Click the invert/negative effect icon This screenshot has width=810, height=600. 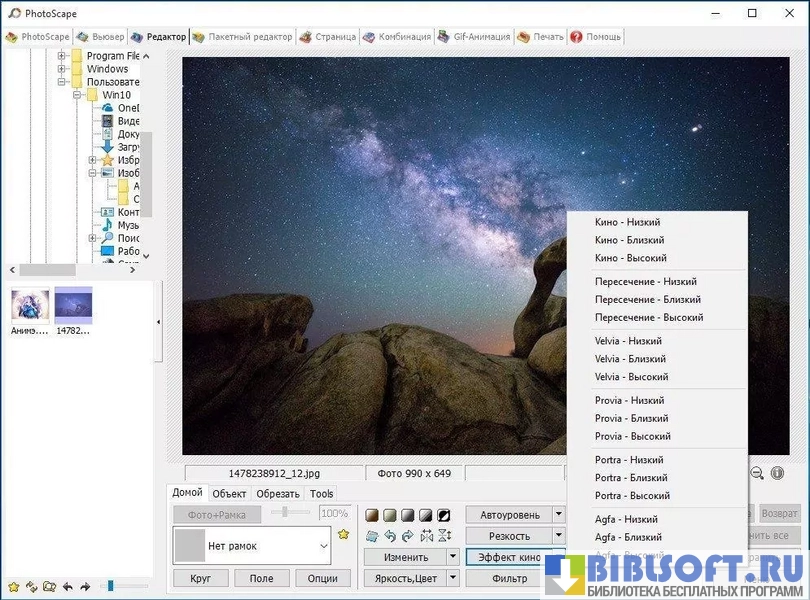[444, 516]
